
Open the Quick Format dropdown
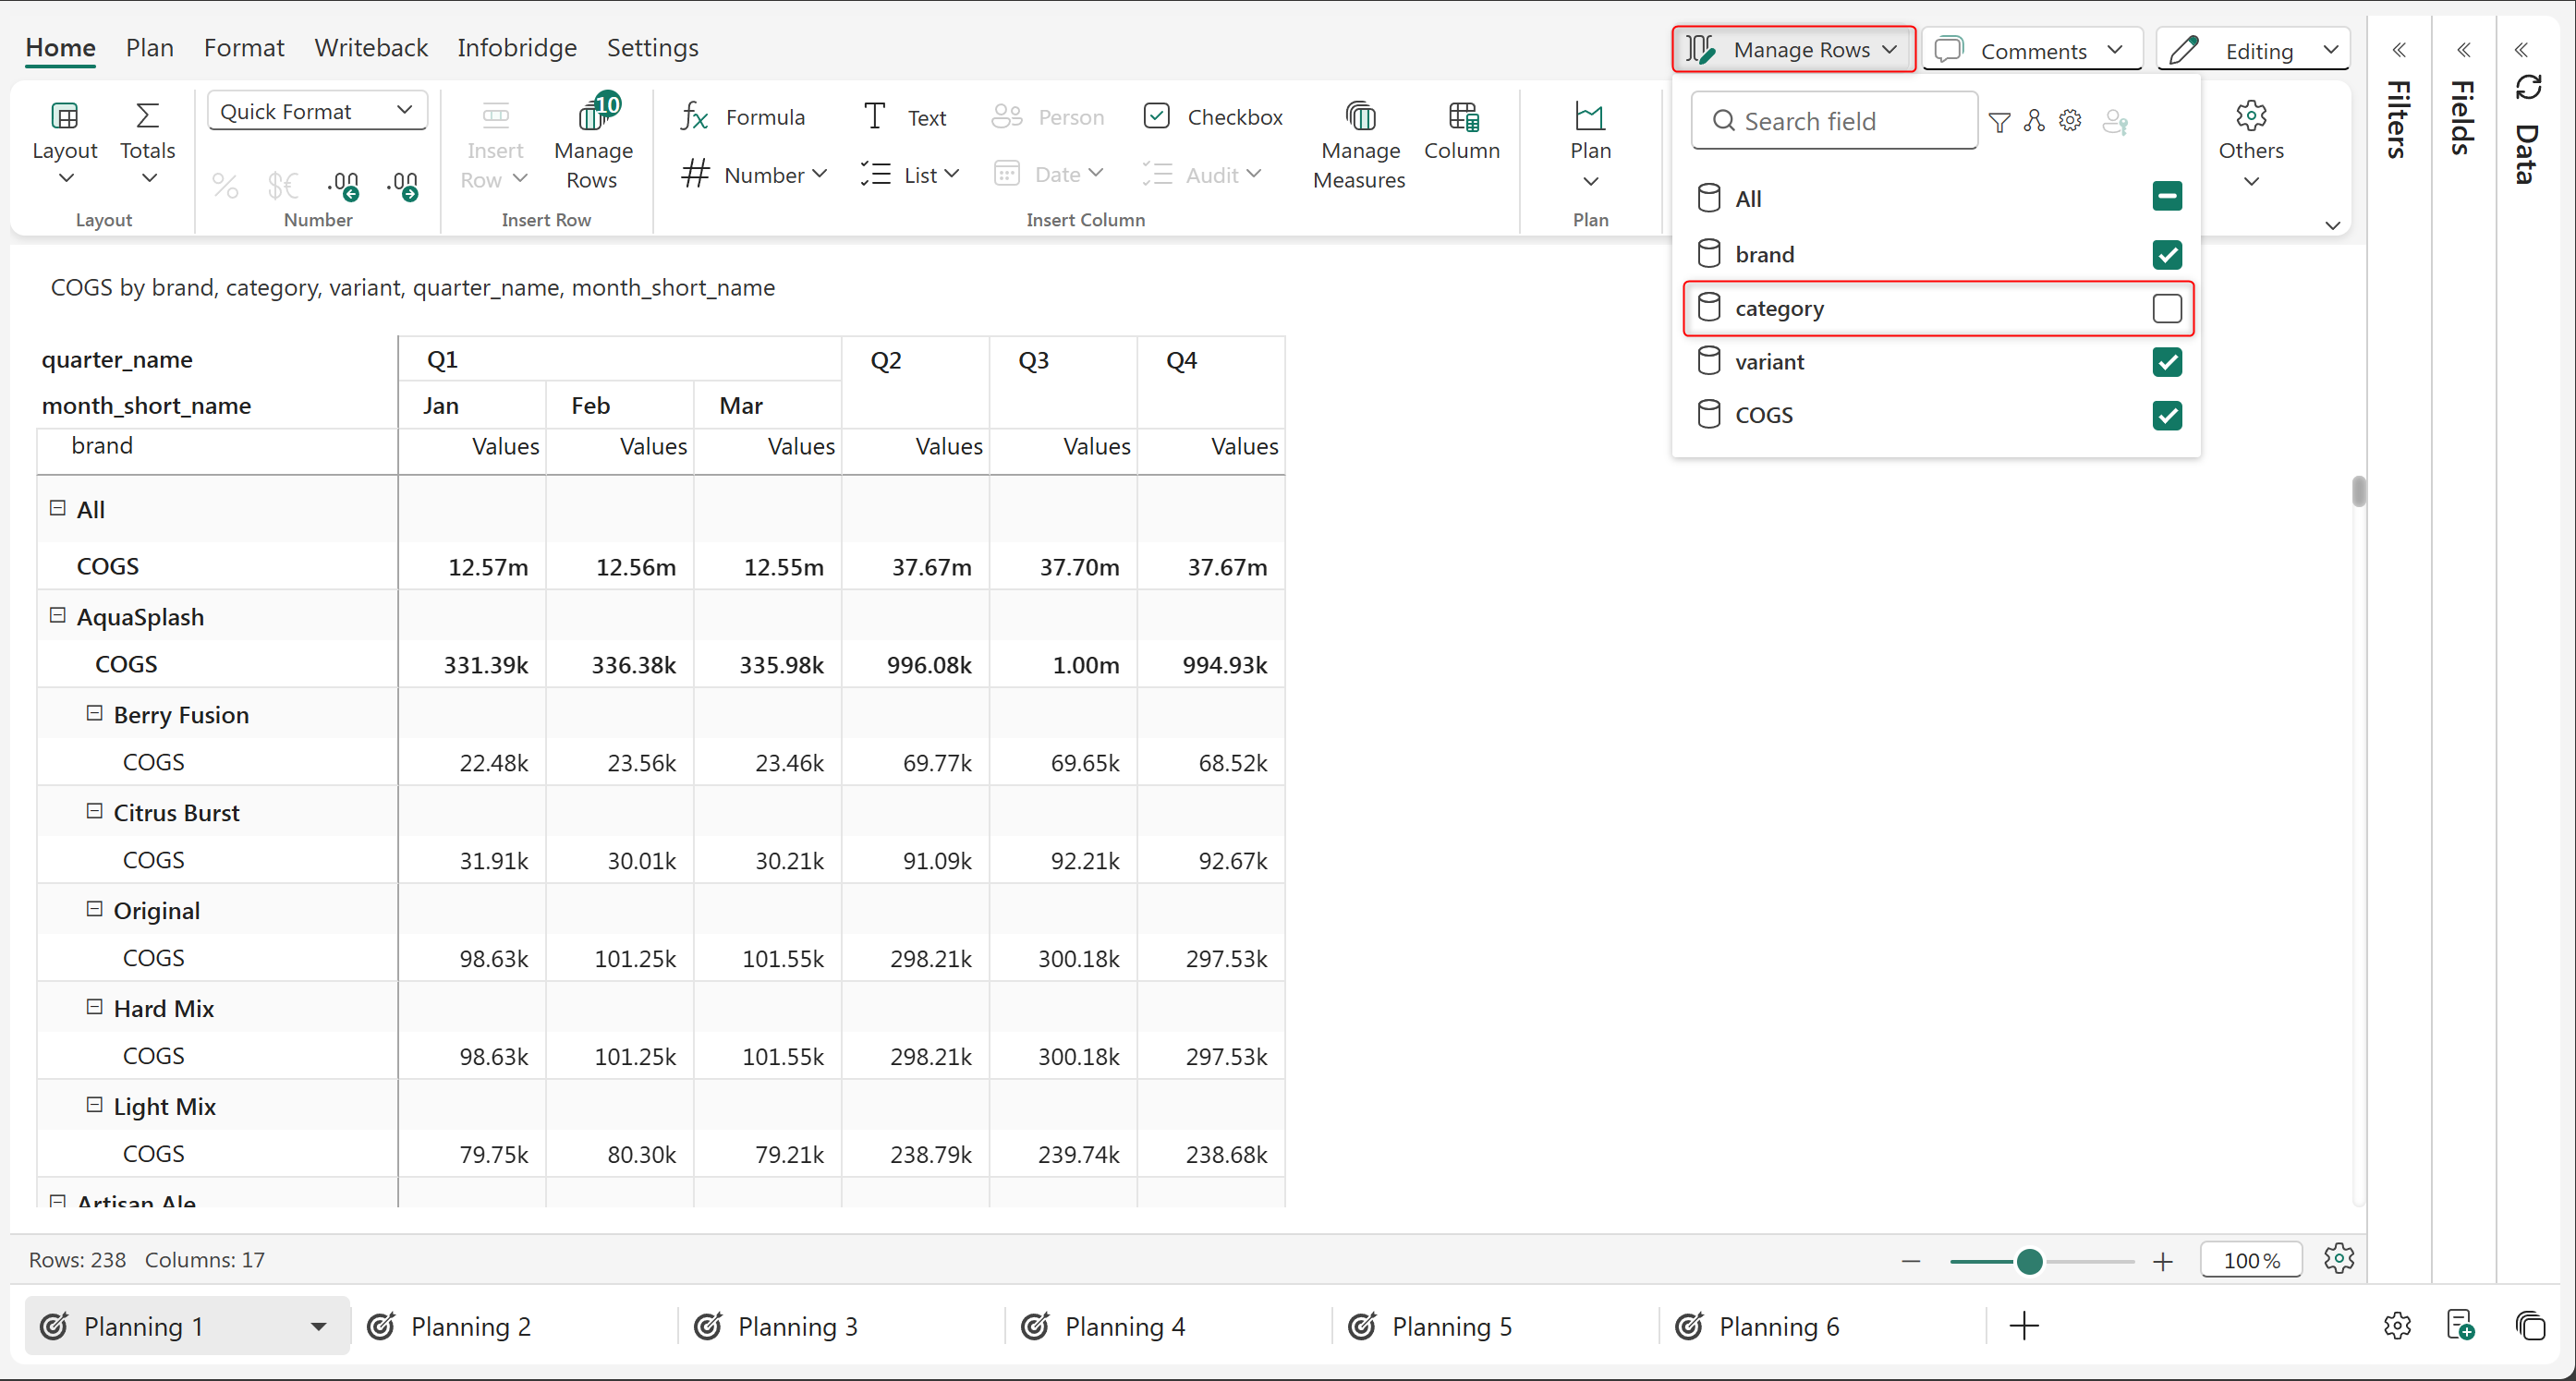point(317,111)
